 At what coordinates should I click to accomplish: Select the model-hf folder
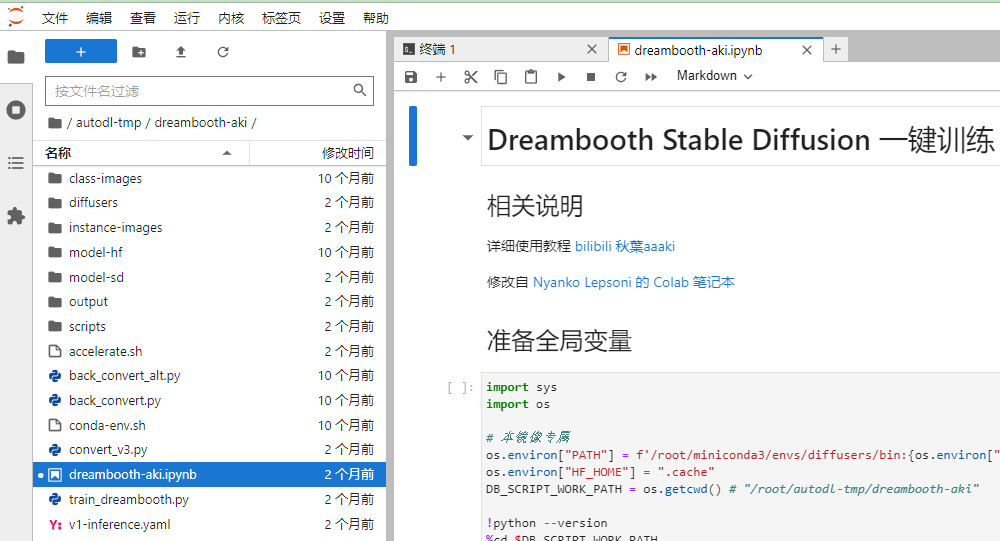(x=209, y=252)
